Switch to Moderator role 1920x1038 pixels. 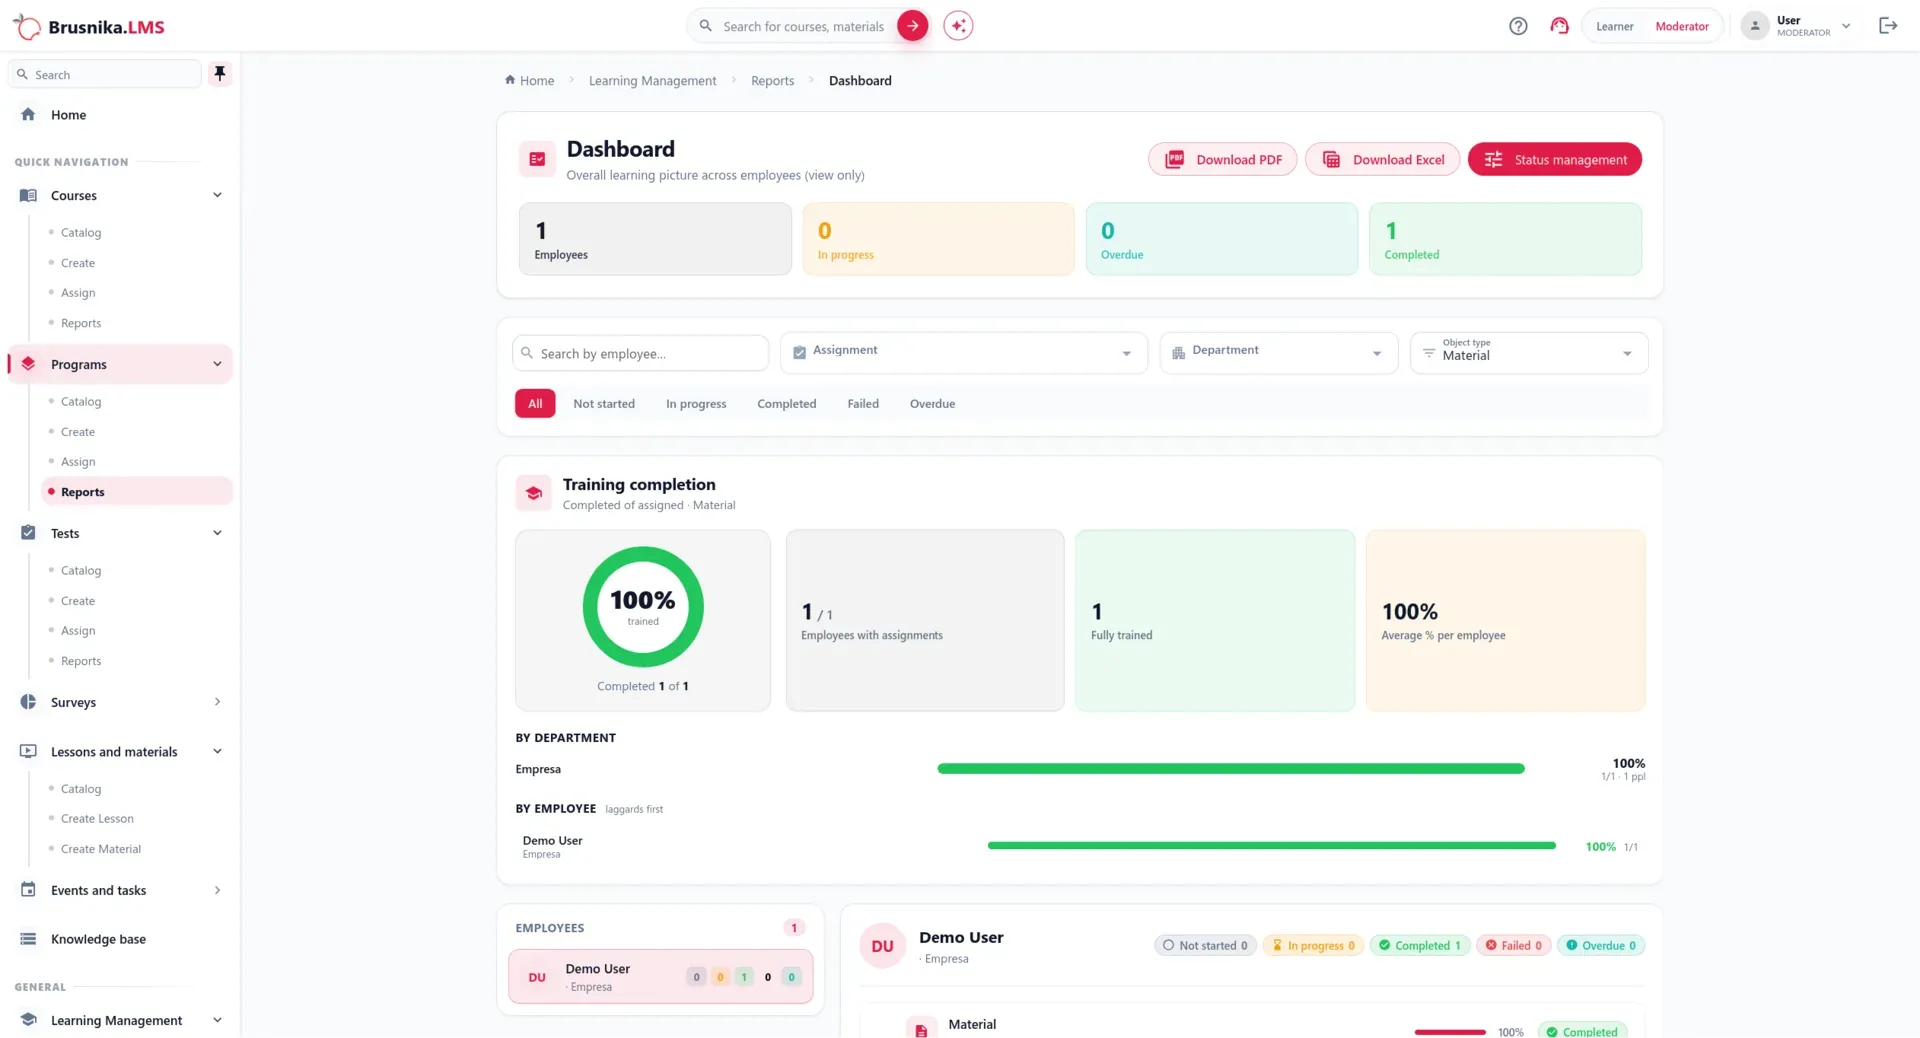point(1682,26)
